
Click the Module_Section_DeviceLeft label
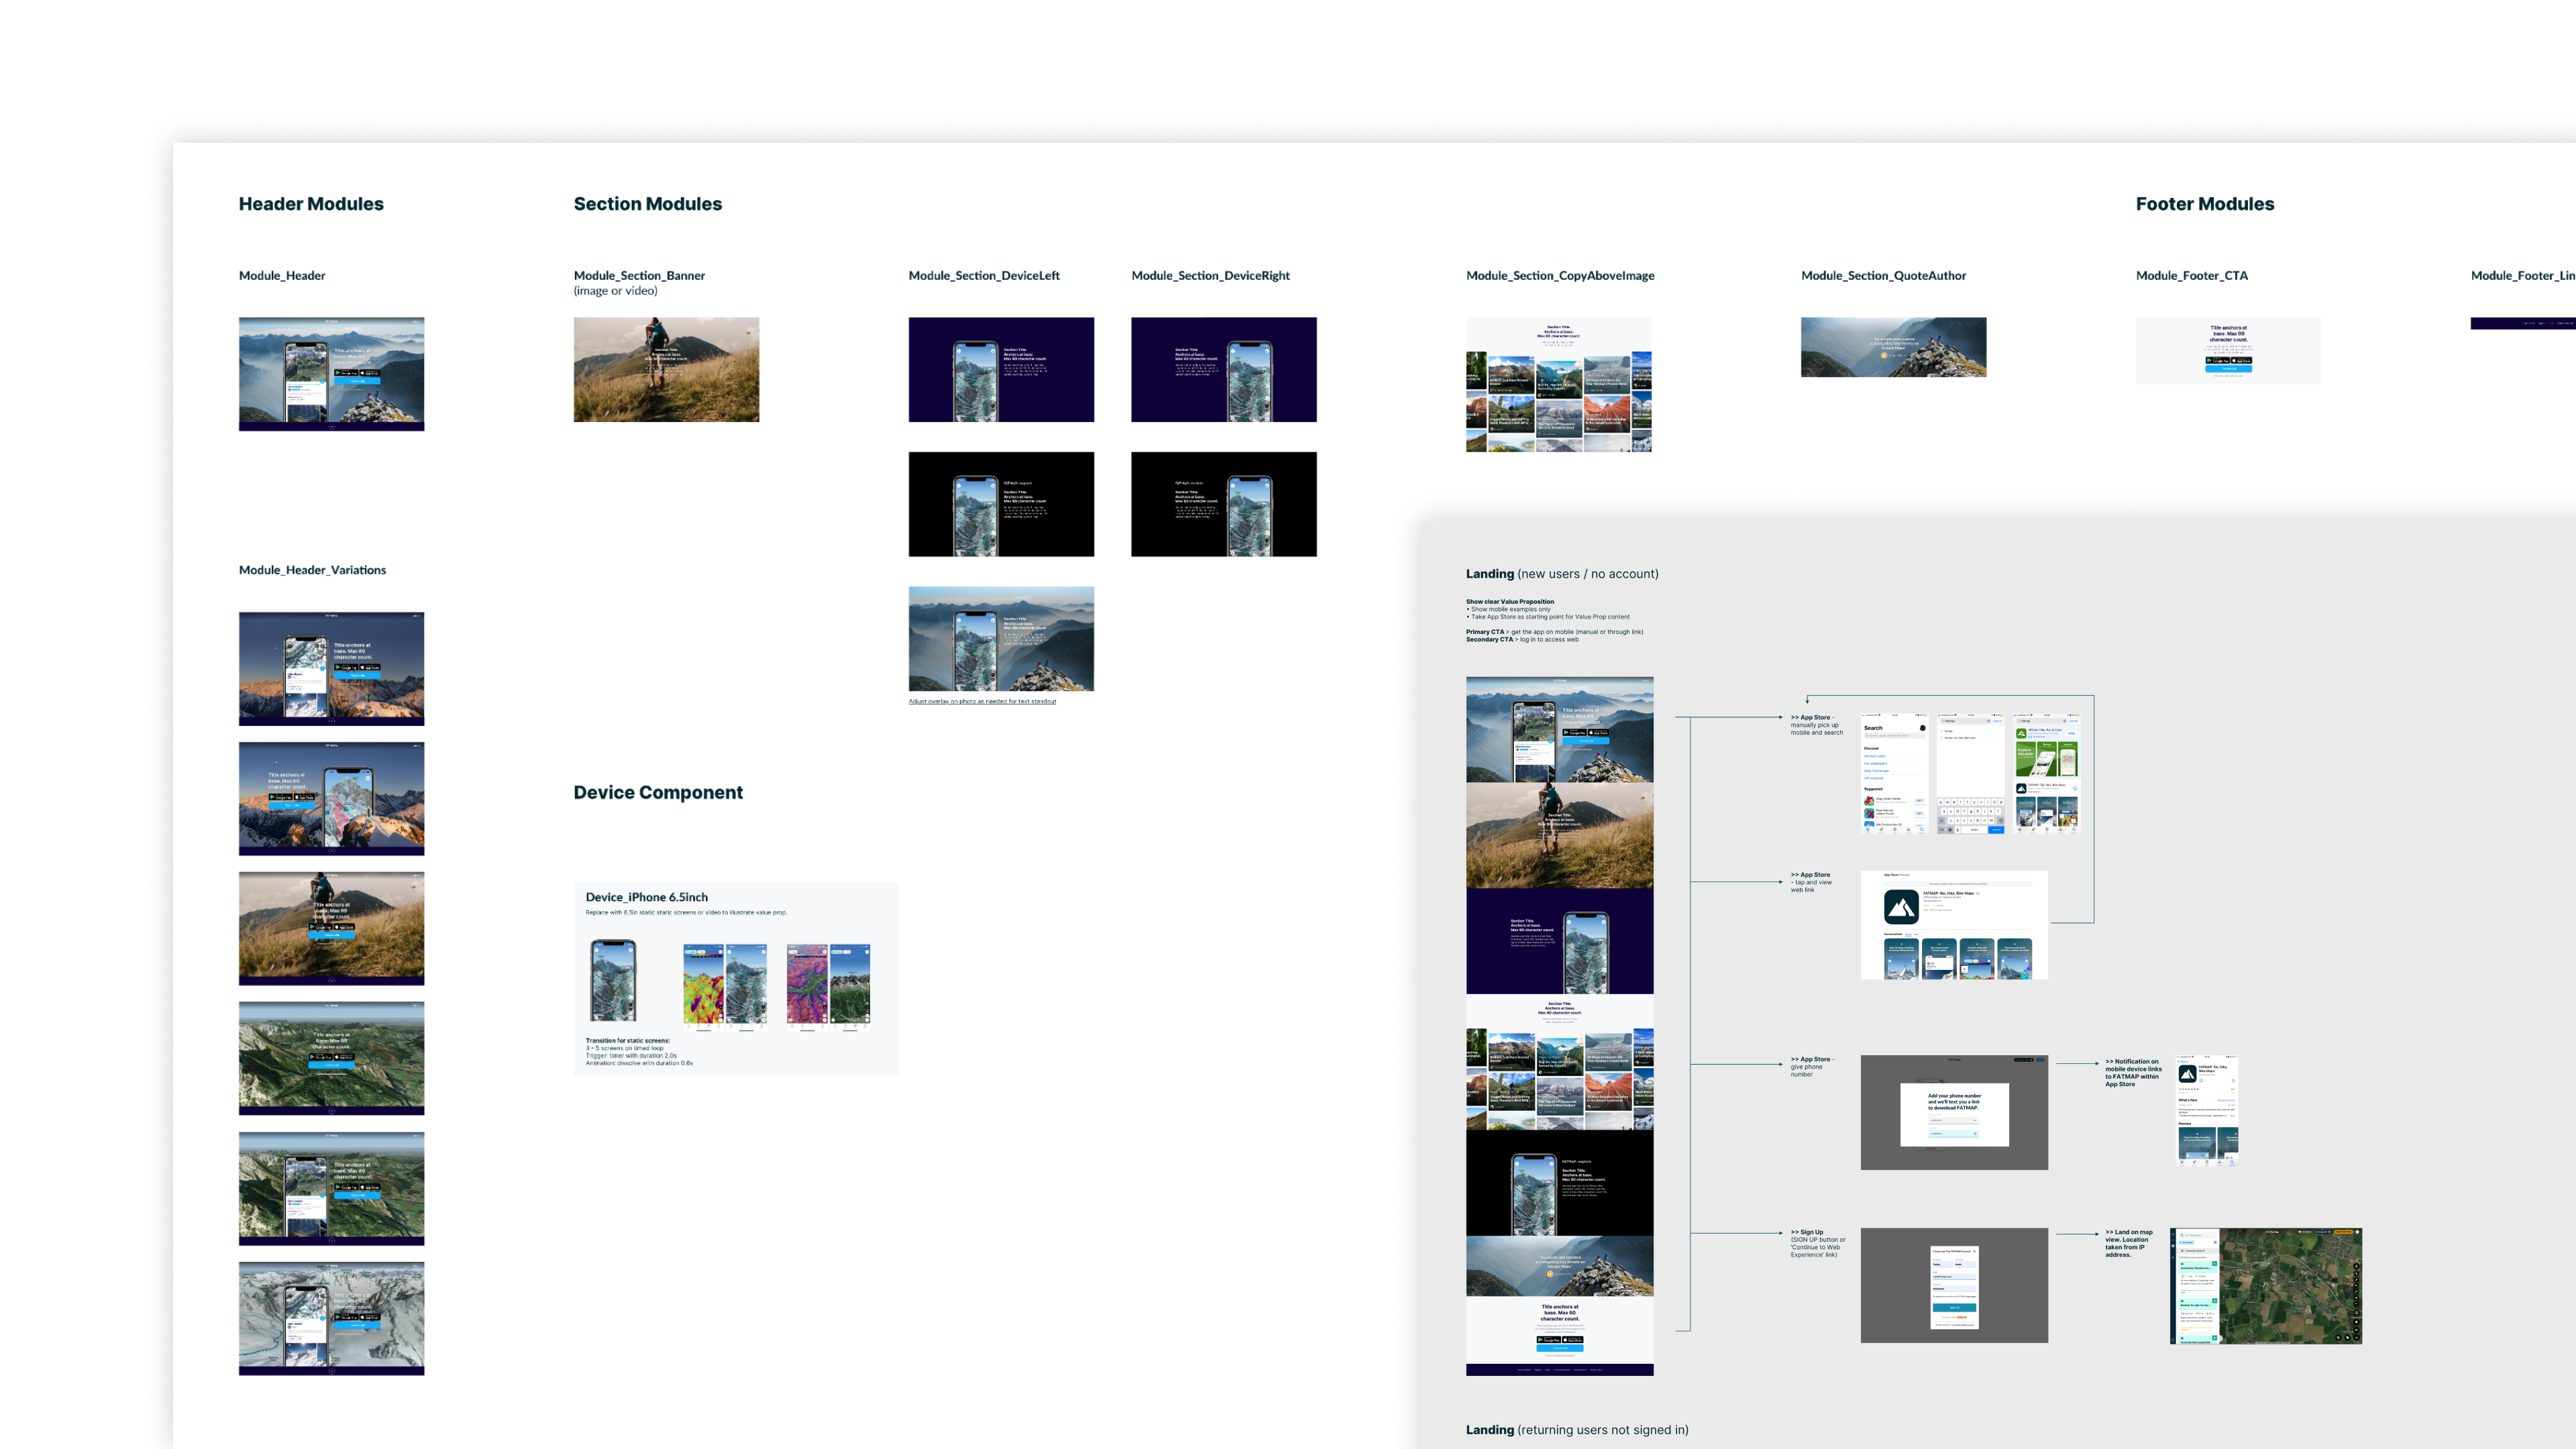[984, 275]
